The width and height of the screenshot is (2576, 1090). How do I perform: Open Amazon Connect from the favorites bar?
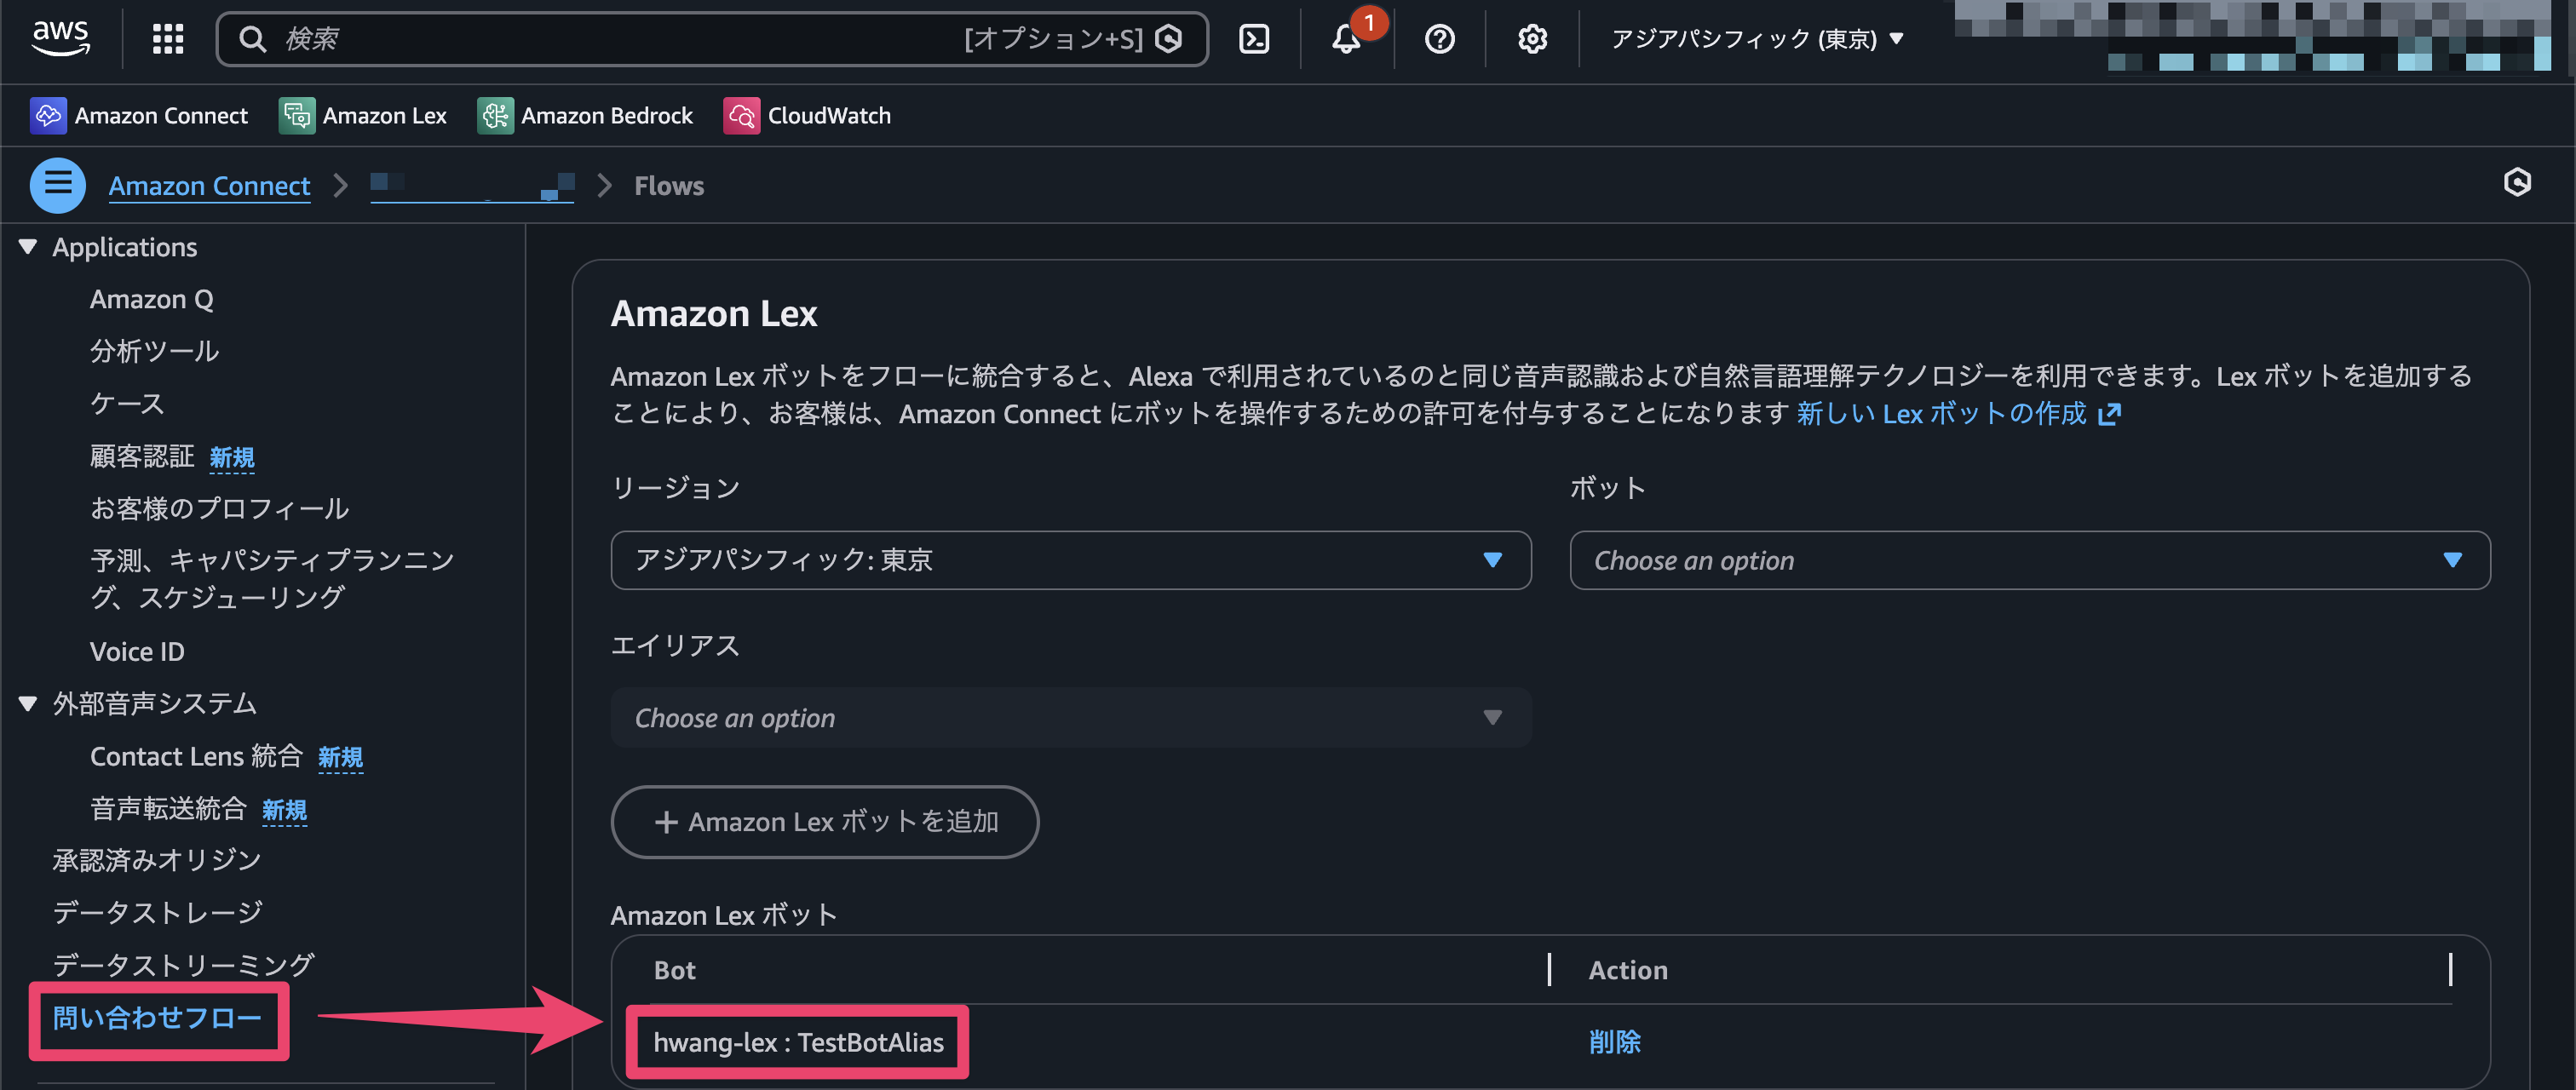coord(140,115)
